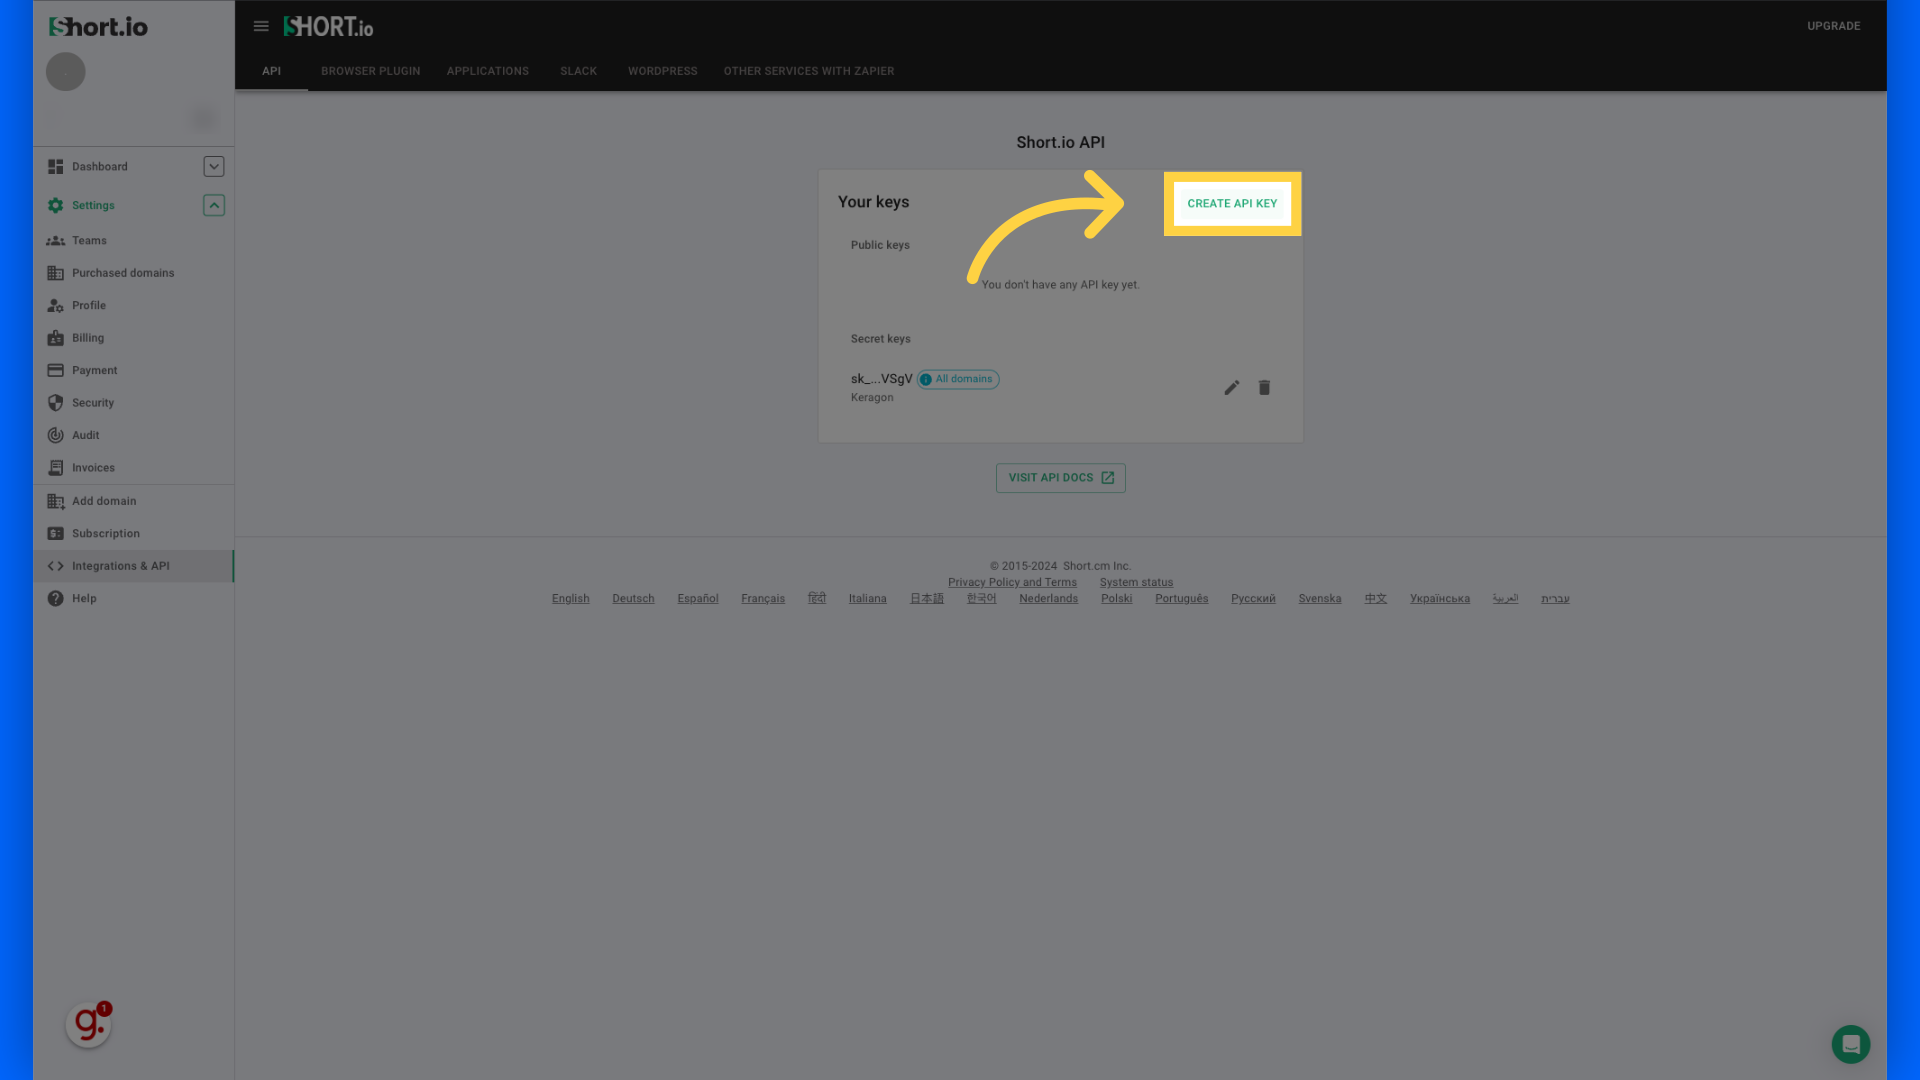Click the Profile person icon
The width and height of the screenshot is (1920, 1080).
click(56, 306)
